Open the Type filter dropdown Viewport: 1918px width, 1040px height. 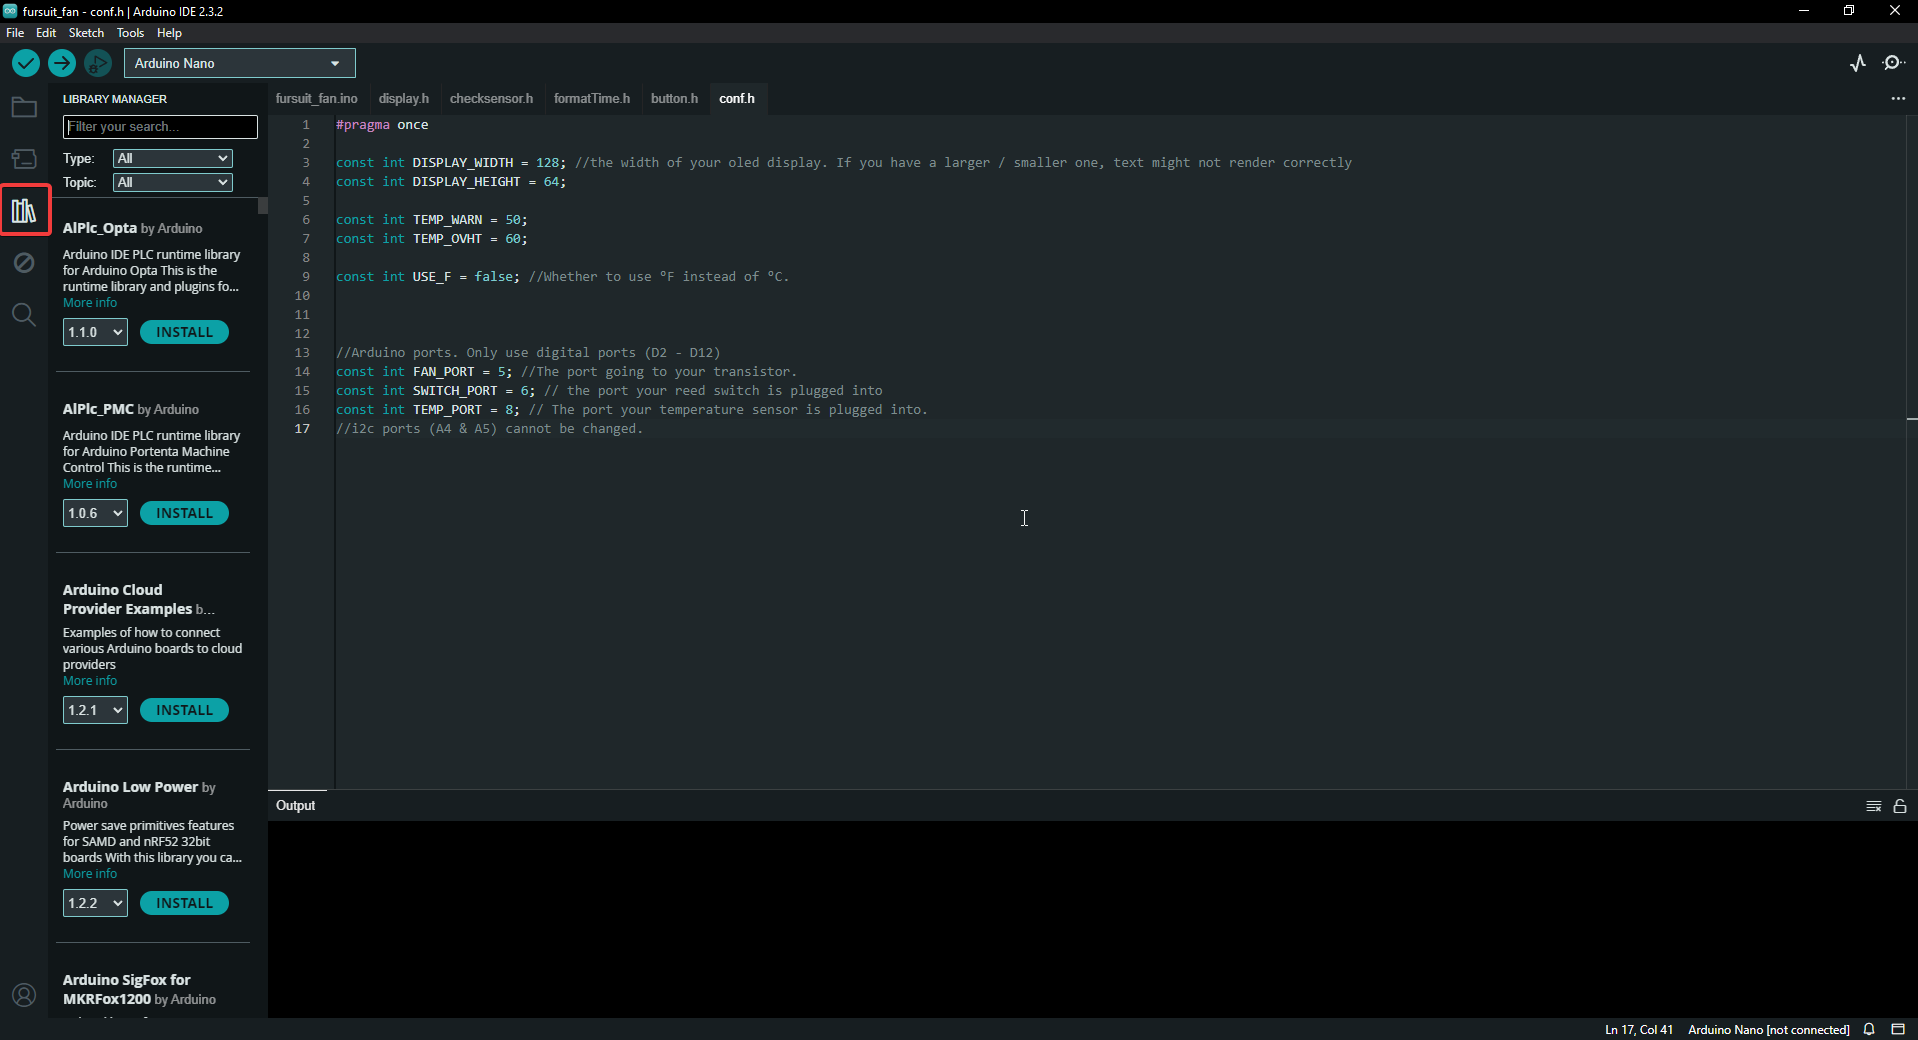tap(171, 158)
